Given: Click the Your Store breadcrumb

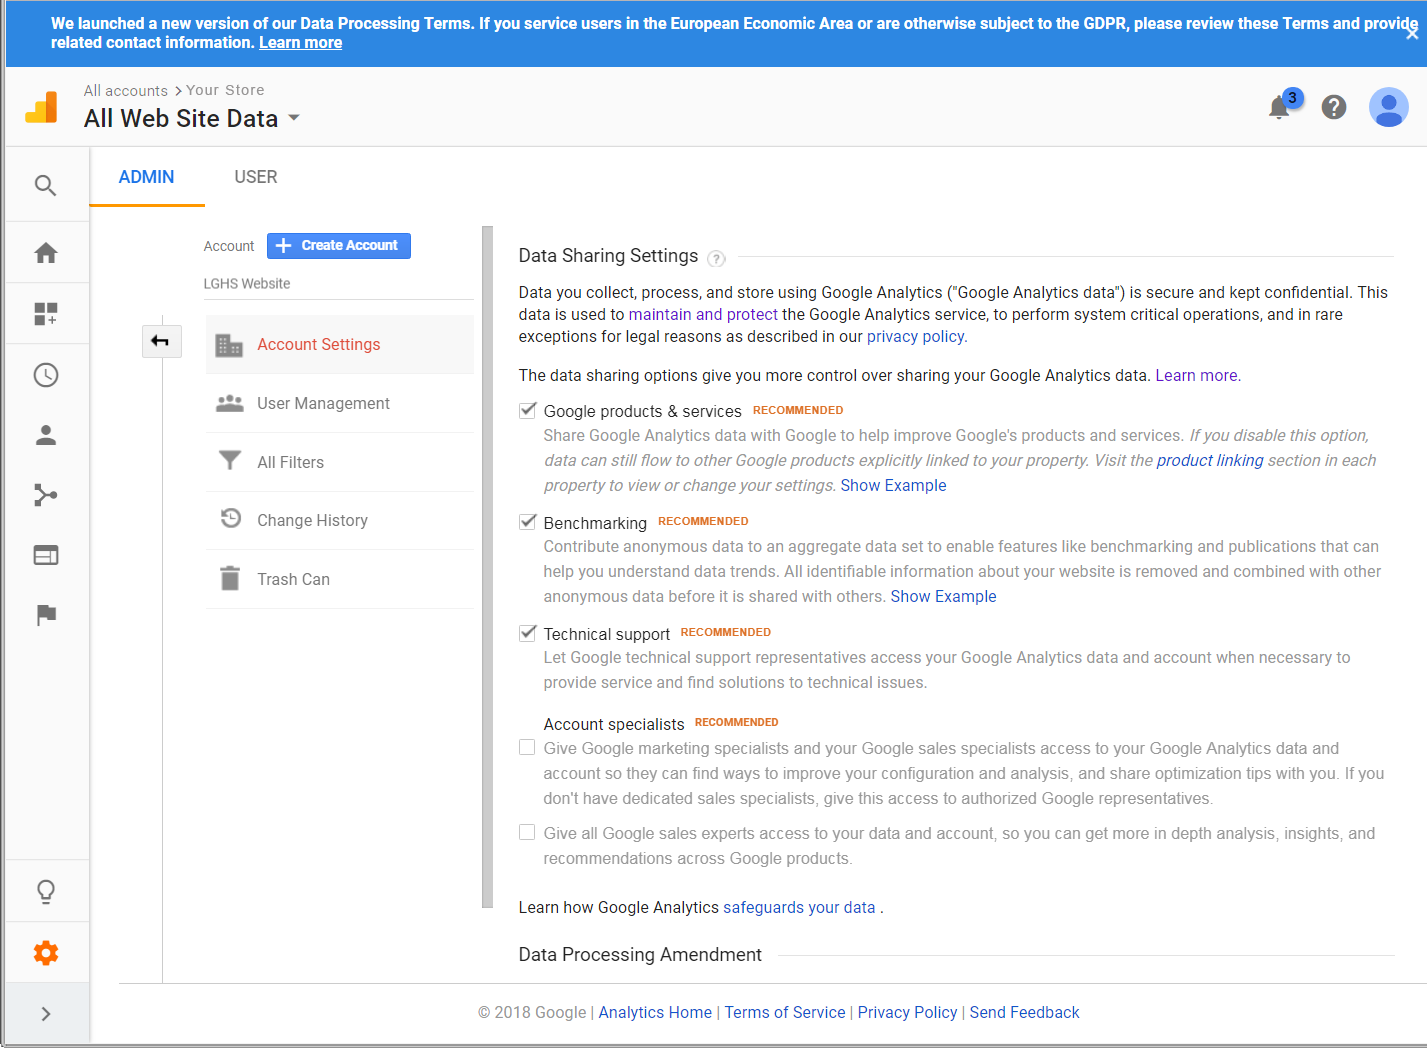Looking at the screenshot, I should click(x=225, y=90).
